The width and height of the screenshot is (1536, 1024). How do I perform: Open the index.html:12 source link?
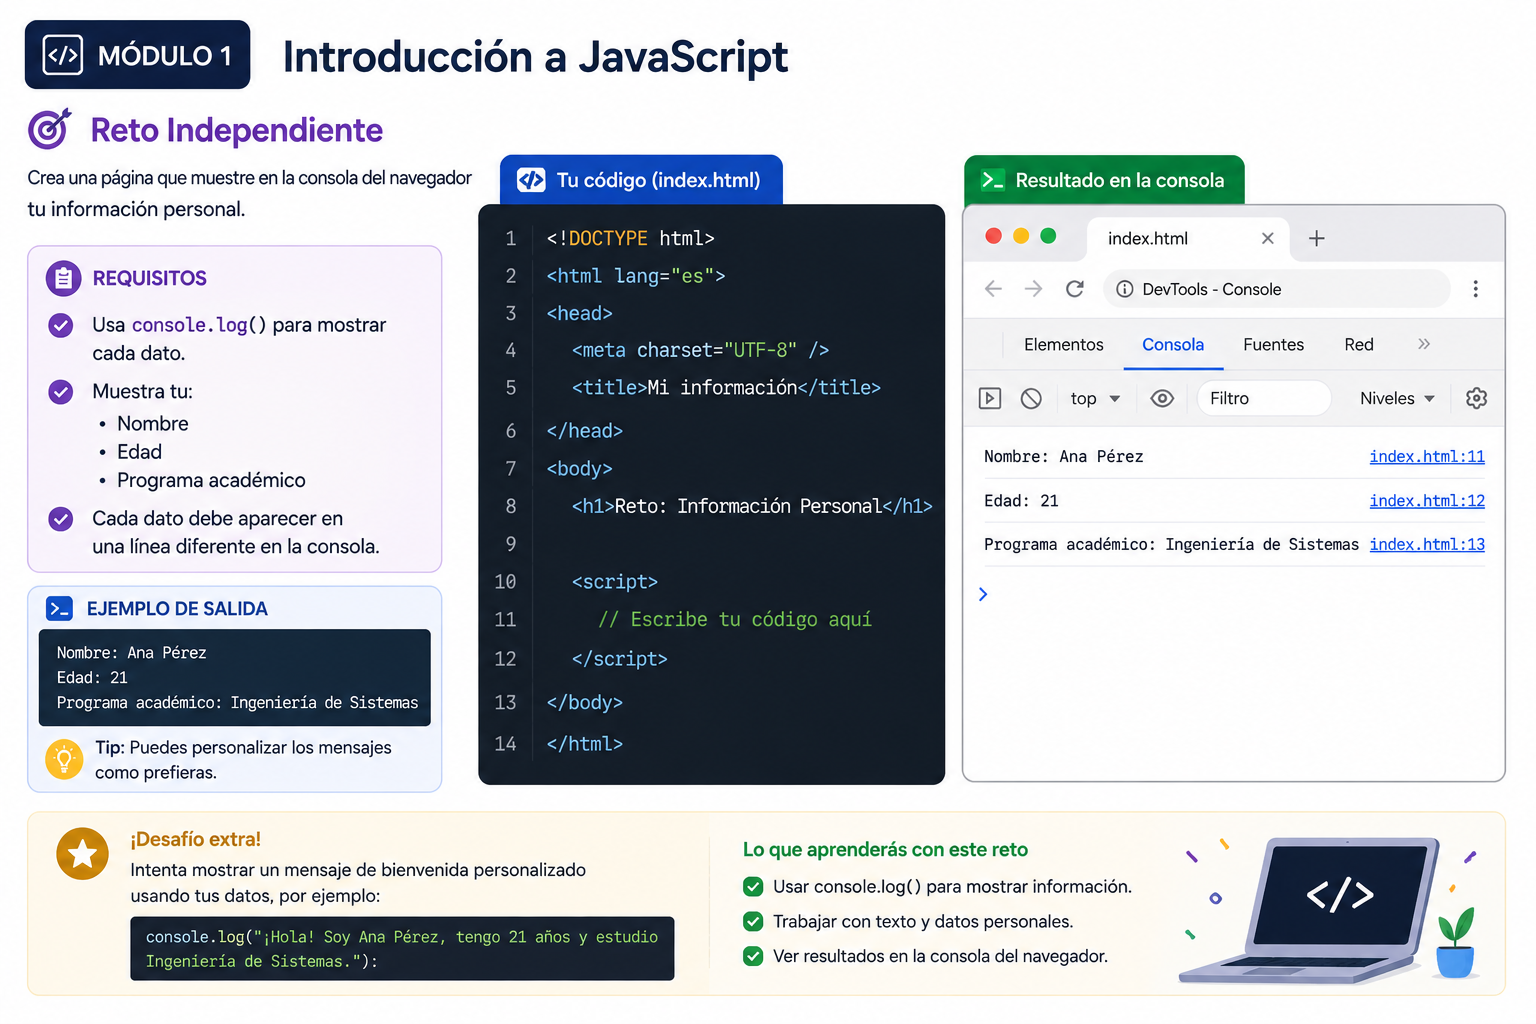1427,500
